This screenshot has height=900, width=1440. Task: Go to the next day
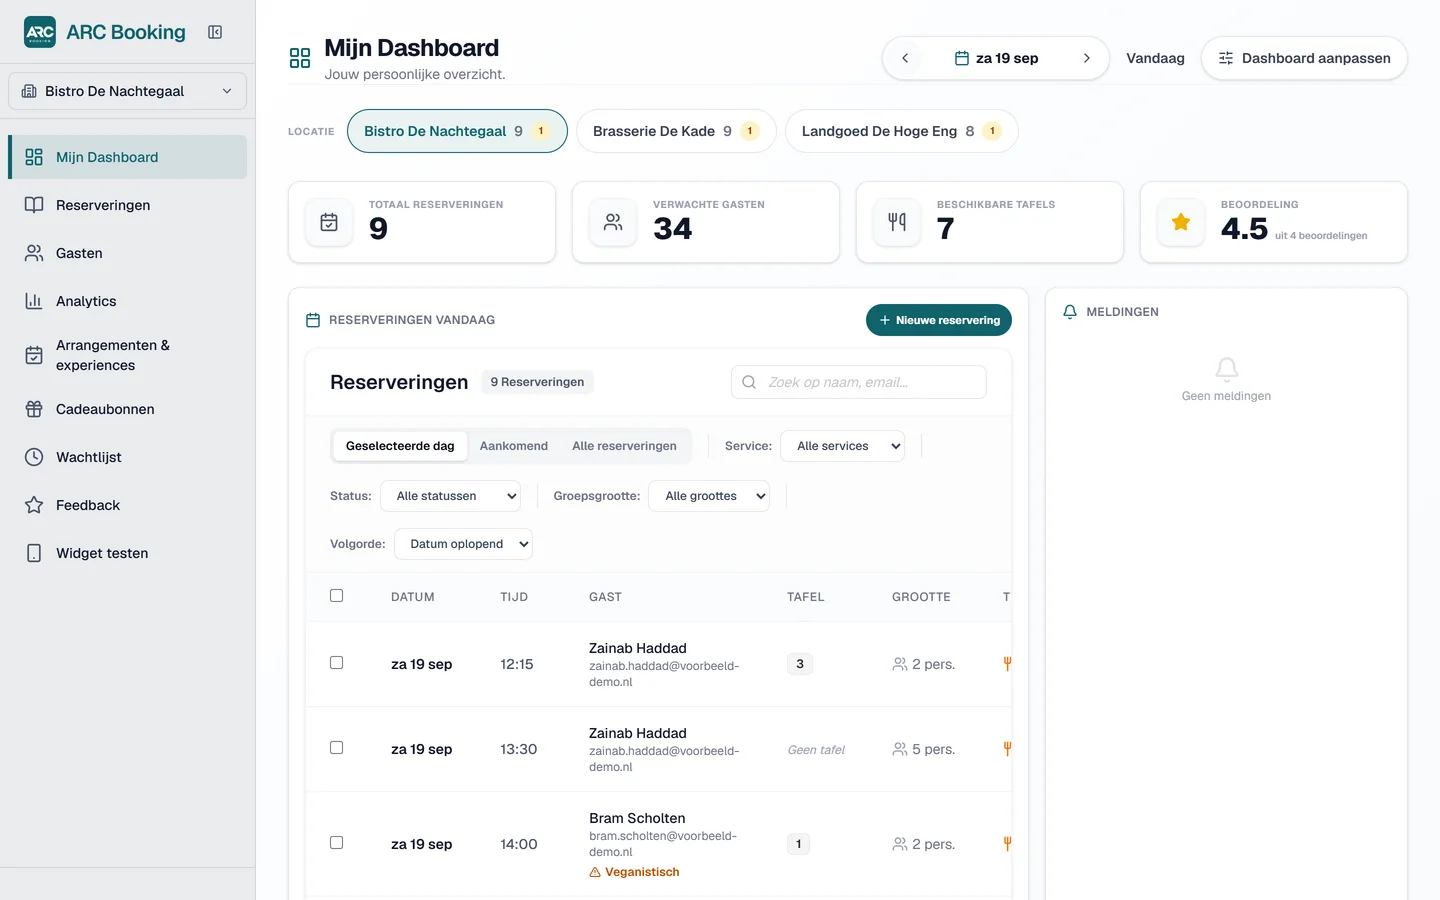coord(1086,58)
